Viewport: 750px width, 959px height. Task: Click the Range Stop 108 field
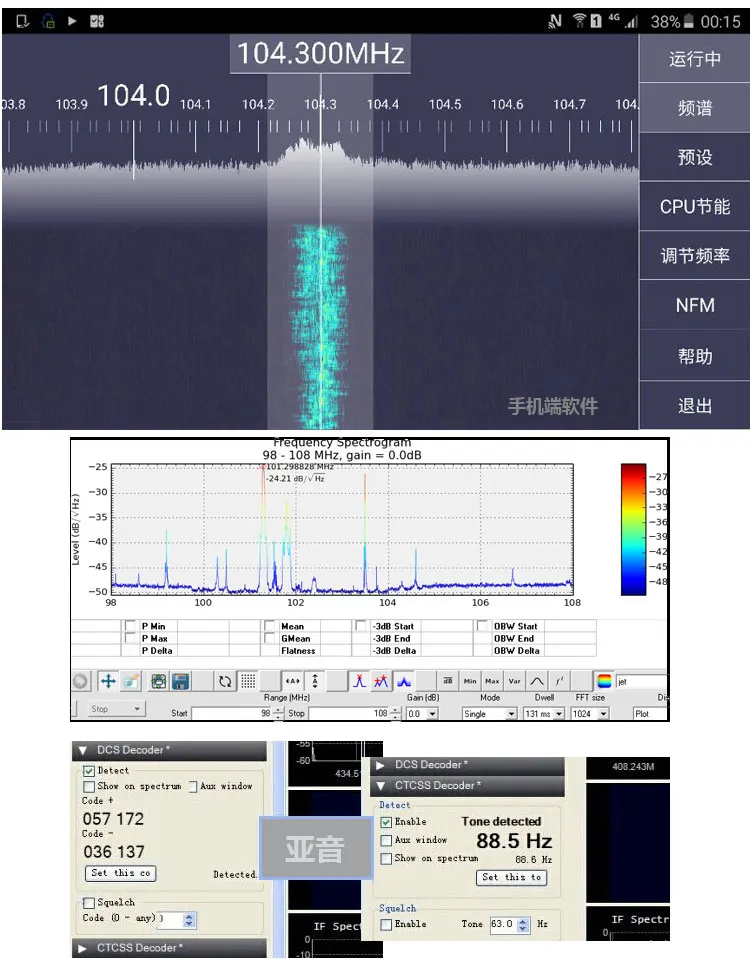pos(349,714)
